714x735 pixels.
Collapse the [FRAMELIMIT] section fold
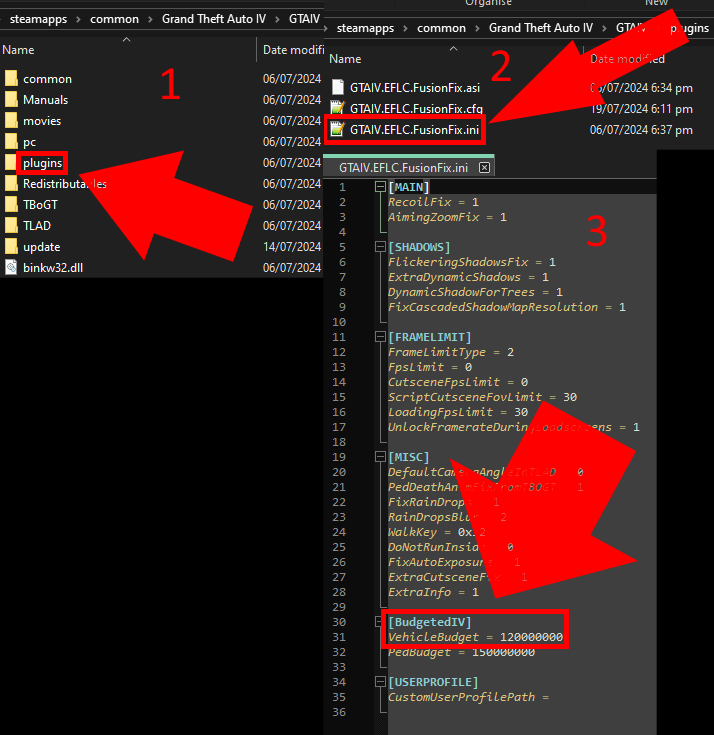tap(380, 337)
